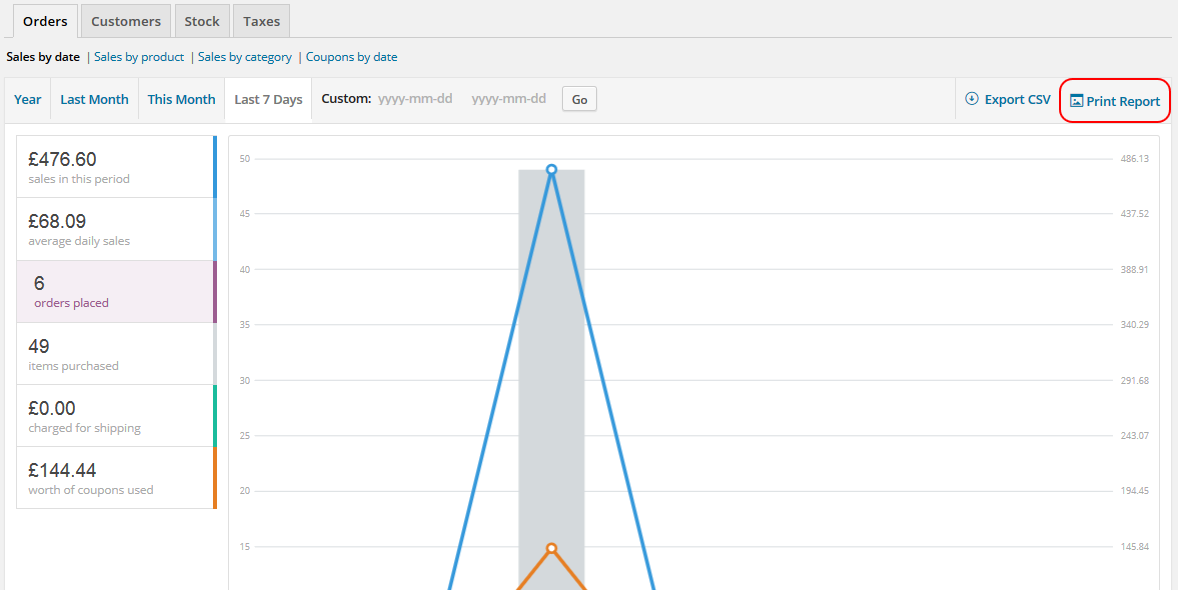Screen dimensions: 1178x590
Task: Click the Export CSV download icon
Action: click(971, 99)
